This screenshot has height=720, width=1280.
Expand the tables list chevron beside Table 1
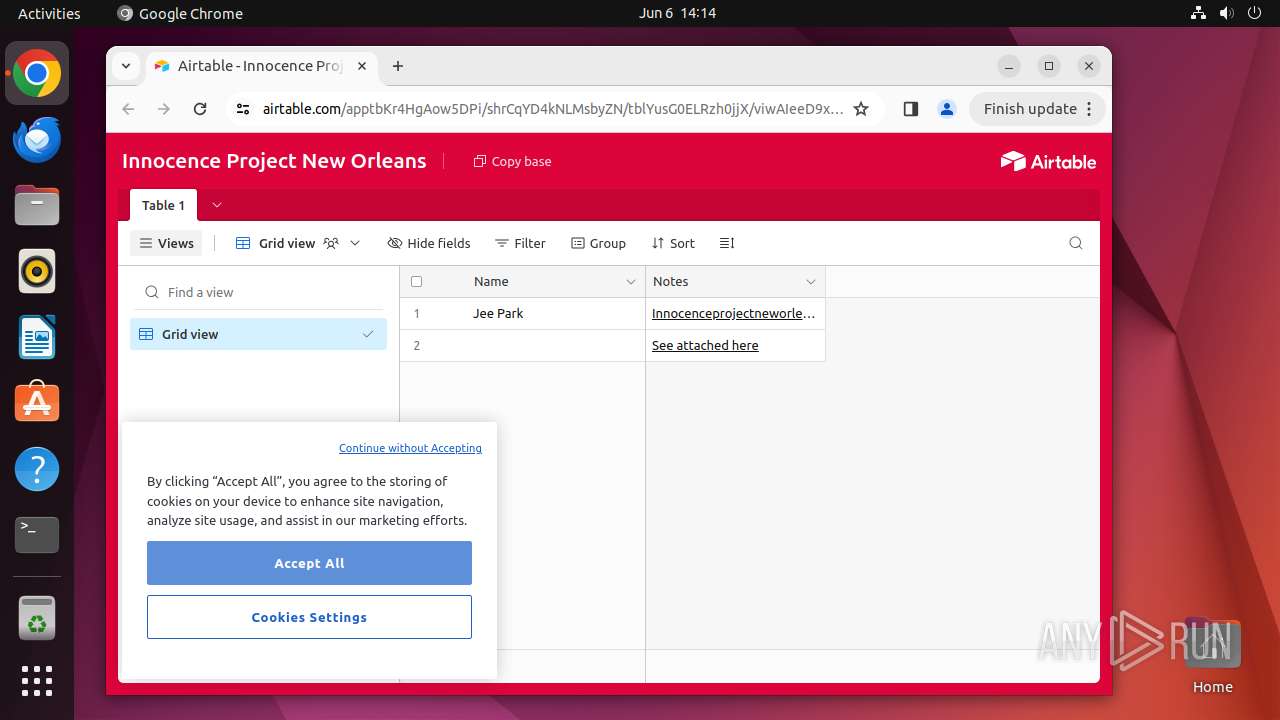pyautogui.click(x=217, y=205)
